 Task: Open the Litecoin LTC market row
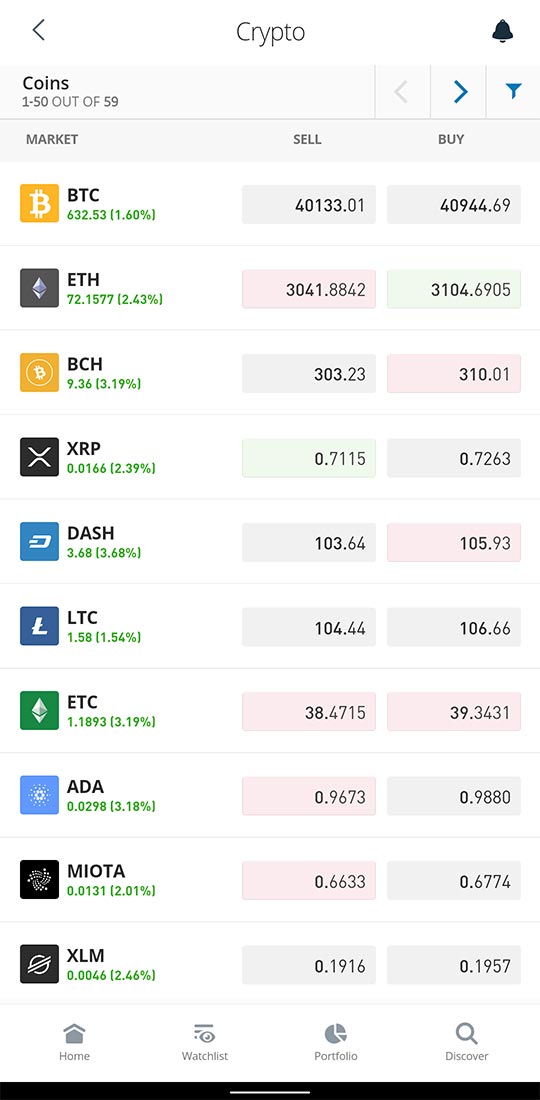pos(270,626)
